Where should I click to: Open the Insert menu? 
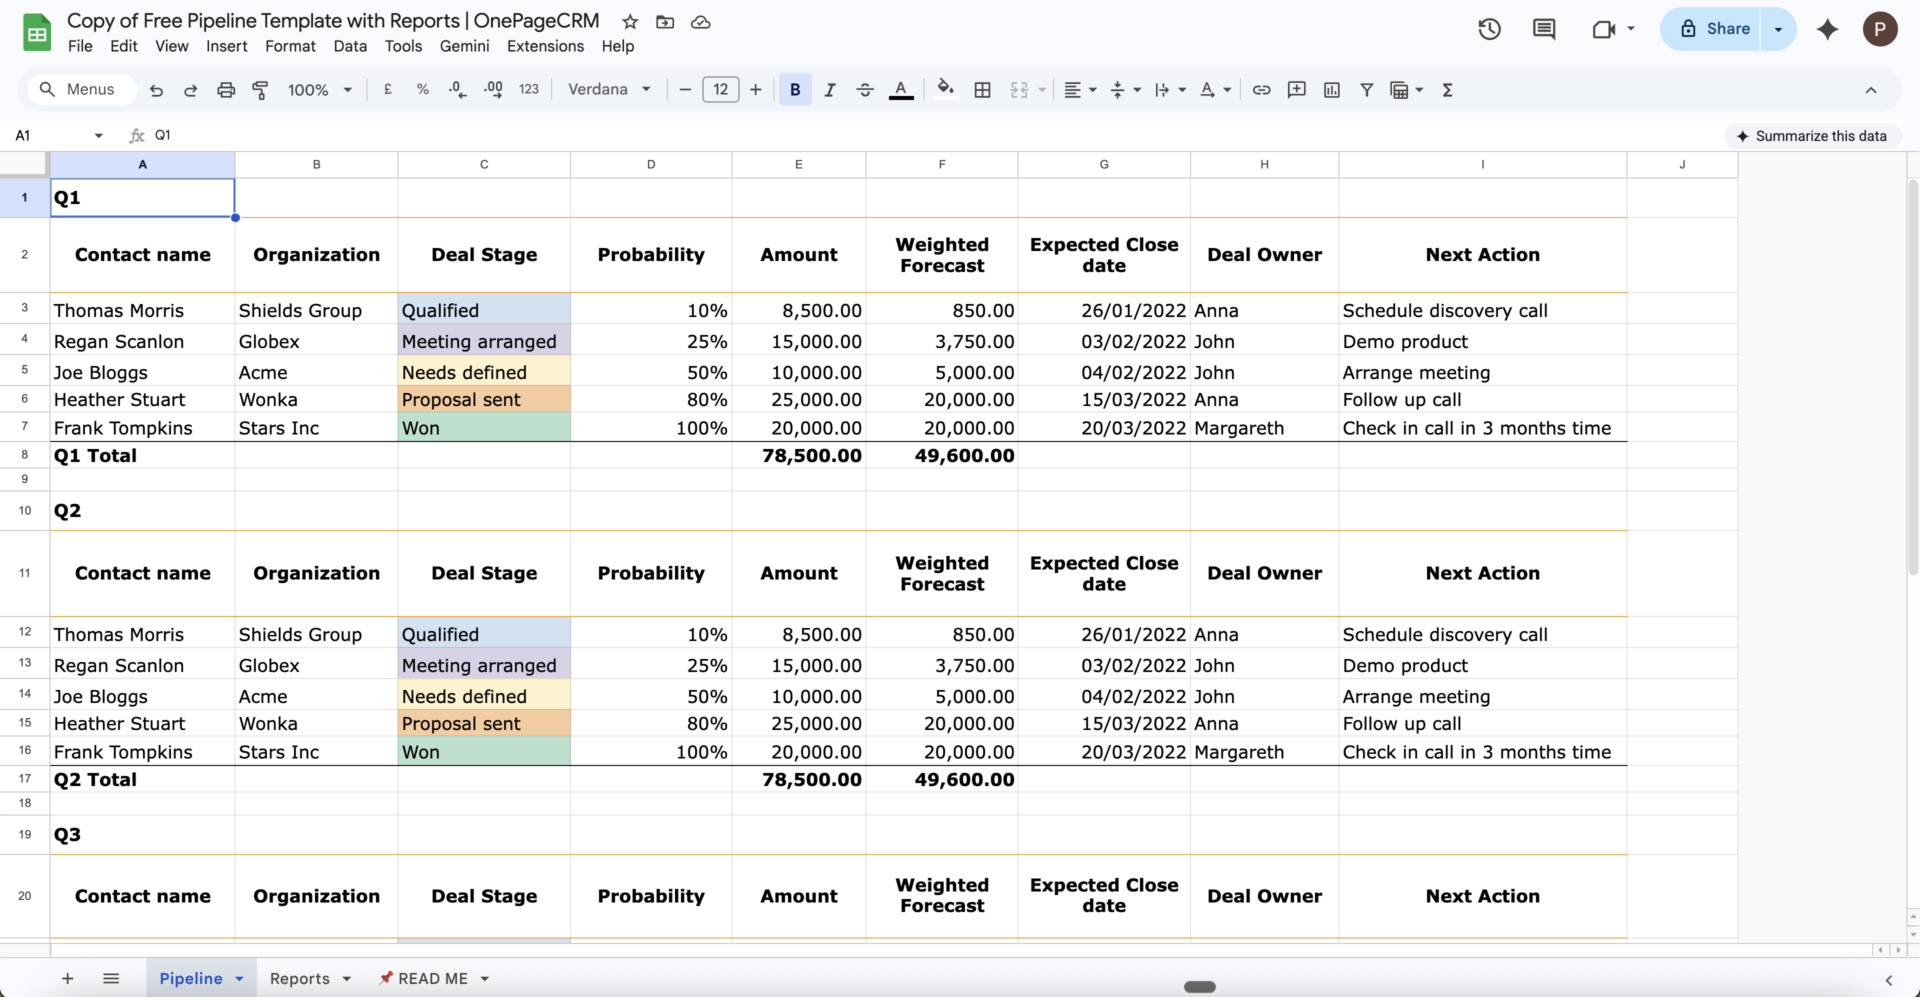pos(227,46)
